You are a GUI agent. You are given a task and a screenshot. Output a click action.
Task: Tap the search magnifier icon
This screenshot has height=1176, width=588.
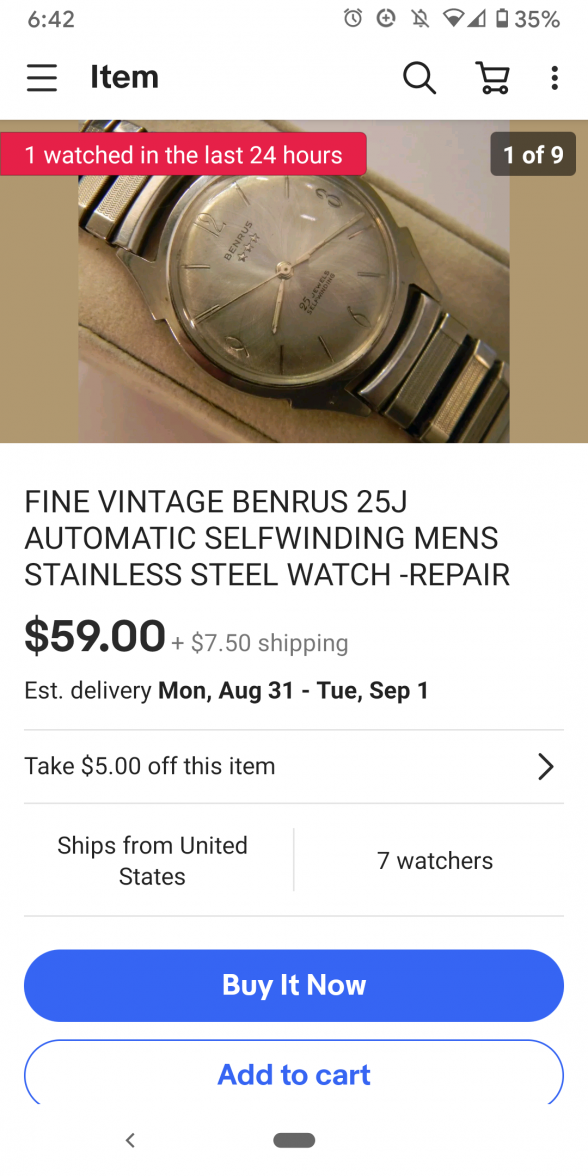pyautogui.click(x=419, y=77)
